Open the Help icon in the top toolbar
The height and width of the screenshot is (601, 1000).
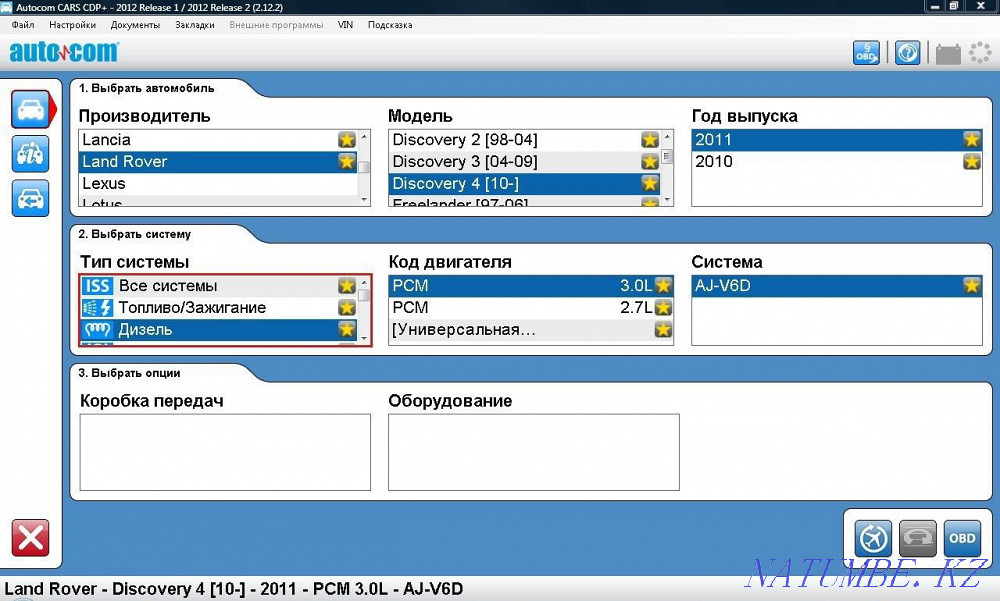pyautogui.click(x=907, y=52)
